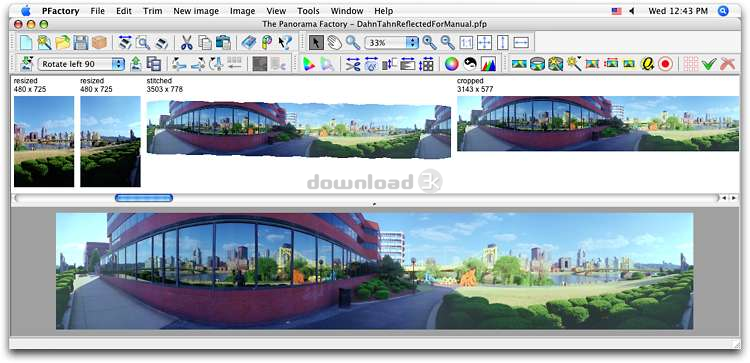This screenshot has width=750, height=363.
Task: Click the 1:1 actual size icon
Action: coord(466,43)
